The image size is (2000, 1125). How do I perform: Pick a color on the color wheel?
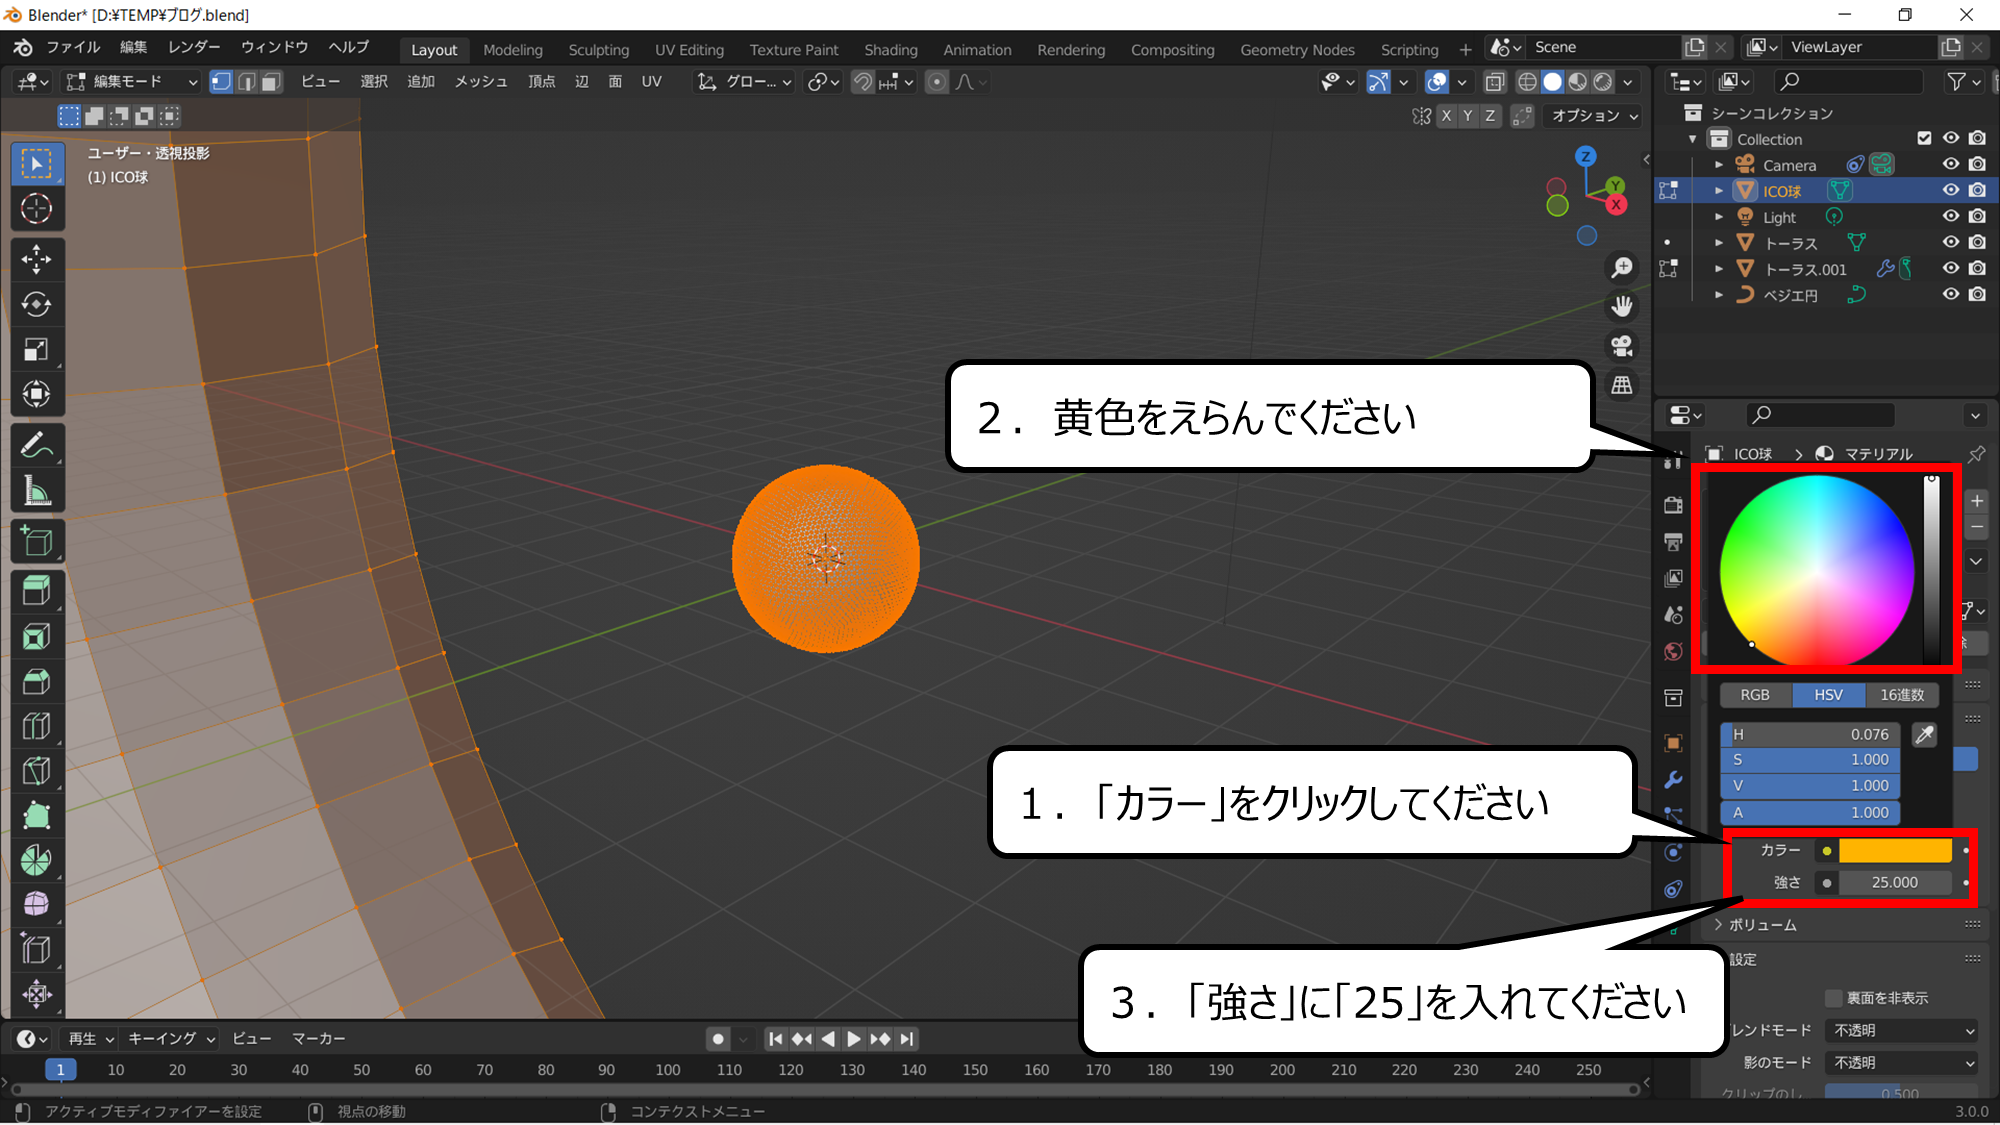tap(1817, 570)
